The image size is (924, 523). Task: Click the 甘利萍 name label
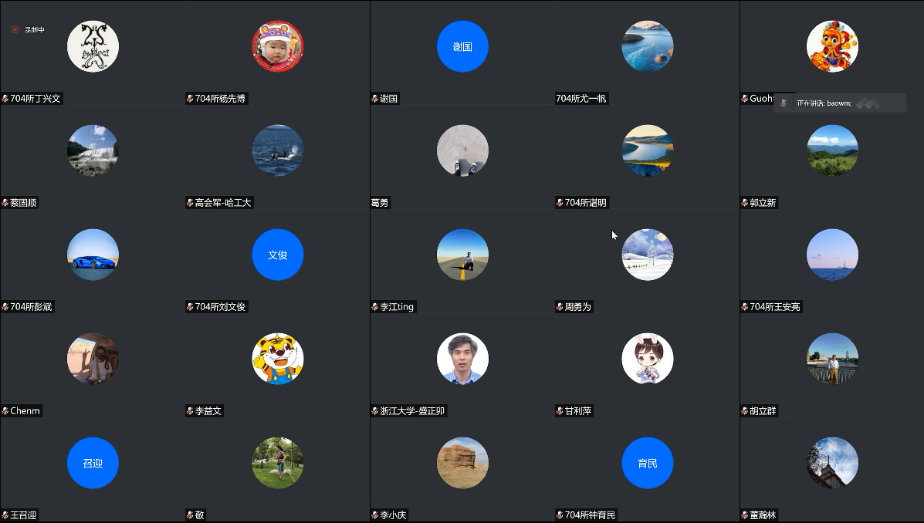[578, 411]
